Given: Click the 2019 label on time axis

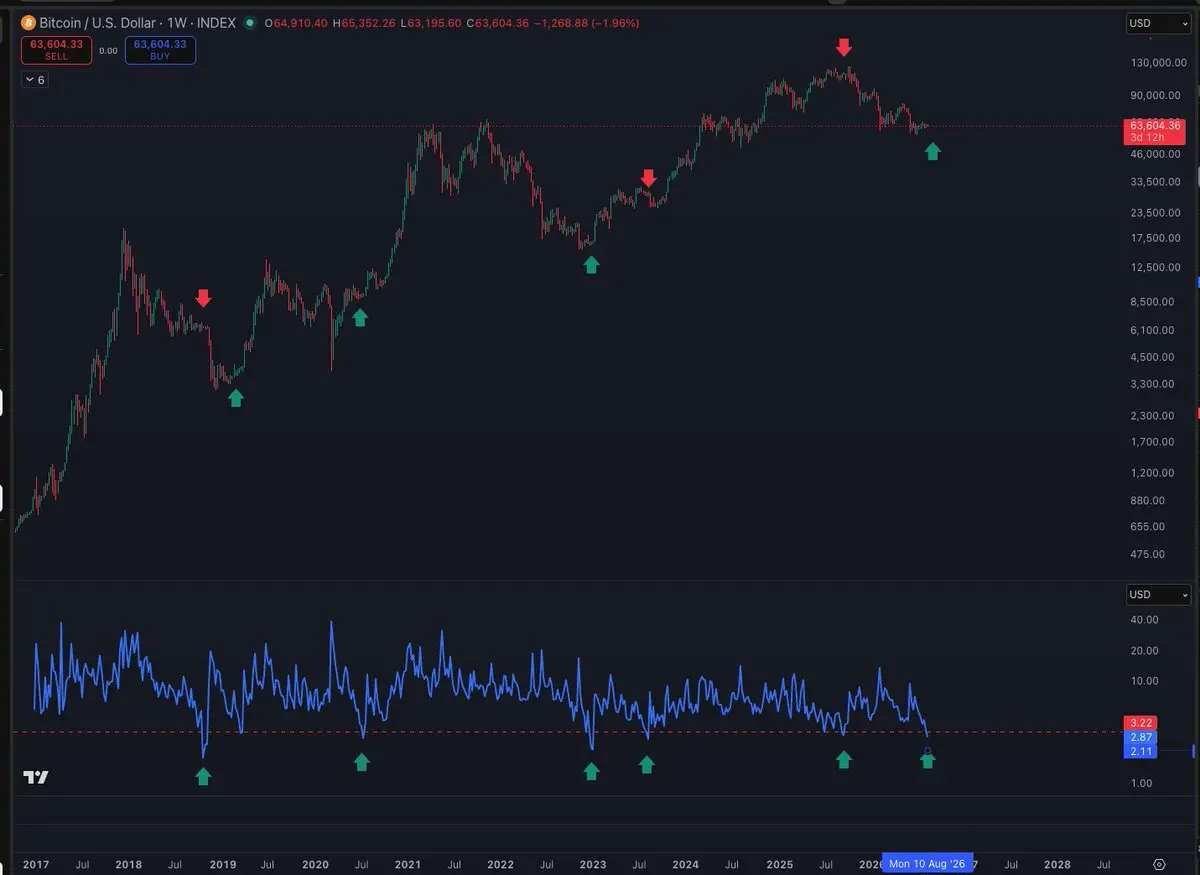Looking at the screenshot, I should tap(222, 864).
